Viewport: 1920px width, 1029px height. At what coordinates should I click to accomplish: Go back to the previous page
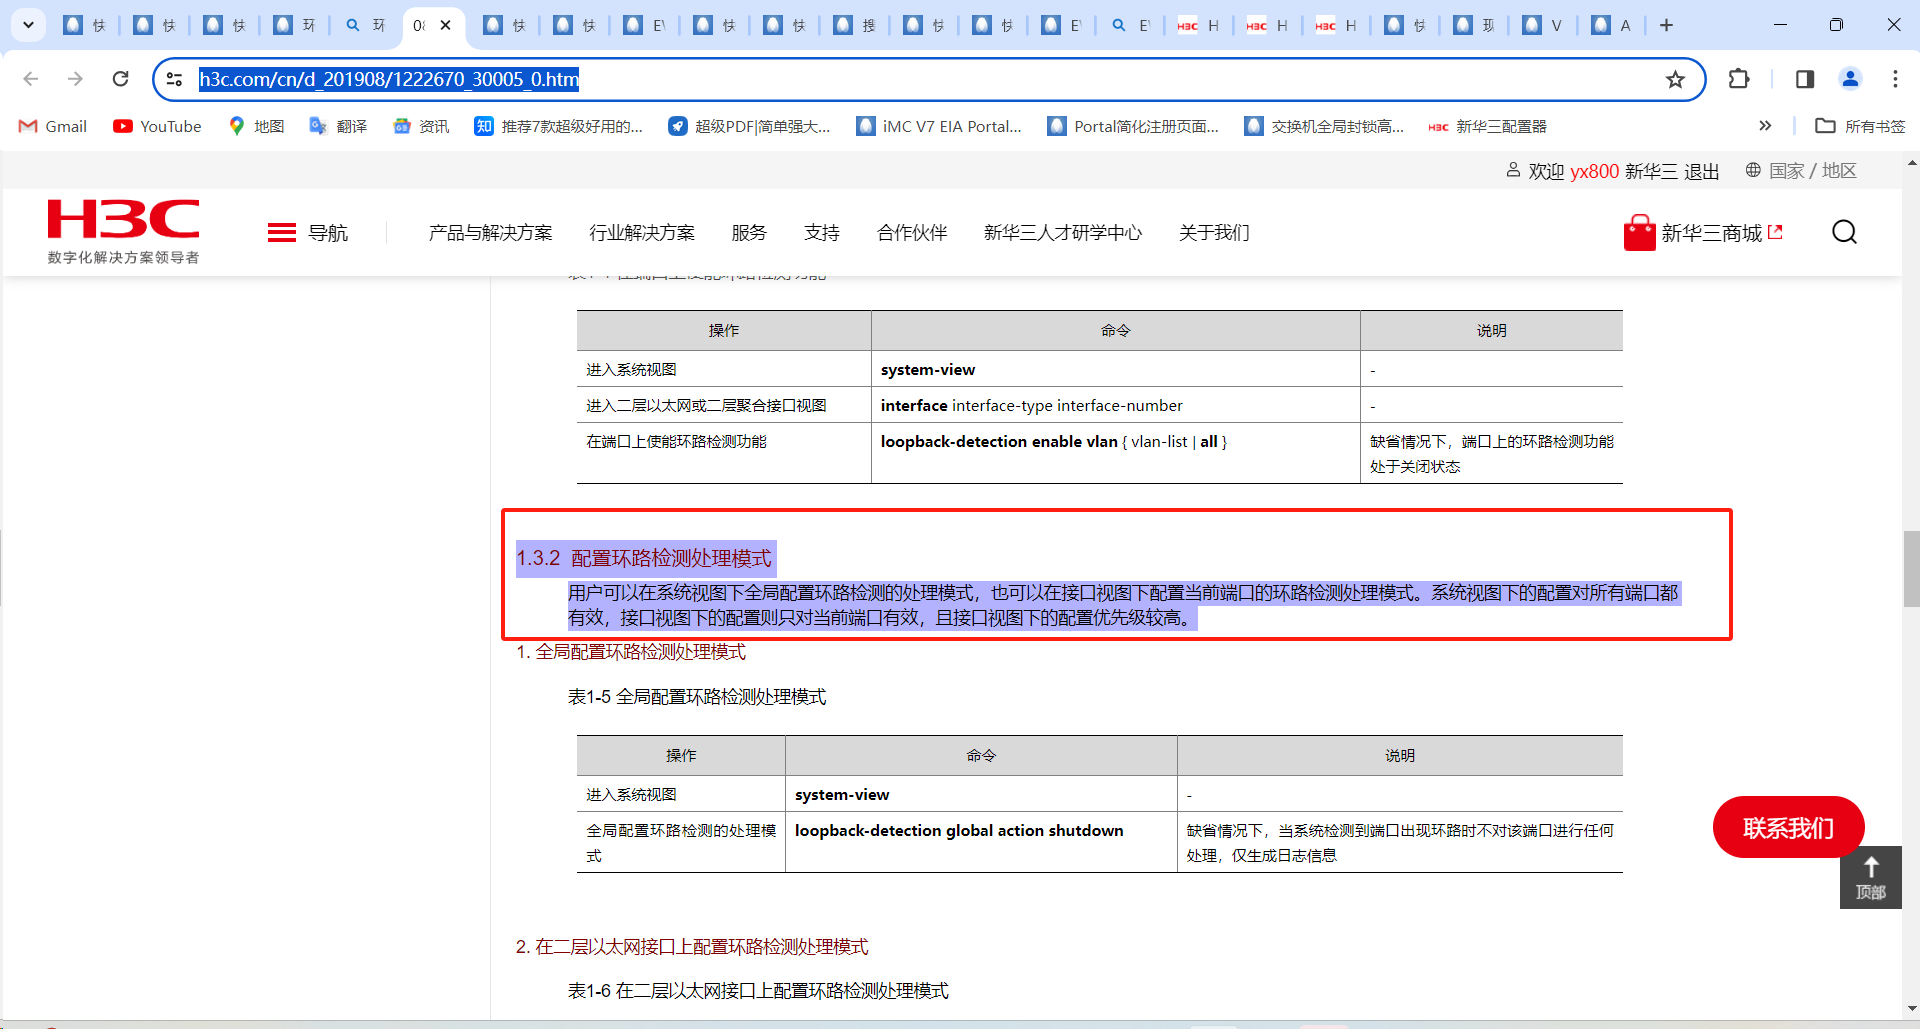(x=31, y=79)
